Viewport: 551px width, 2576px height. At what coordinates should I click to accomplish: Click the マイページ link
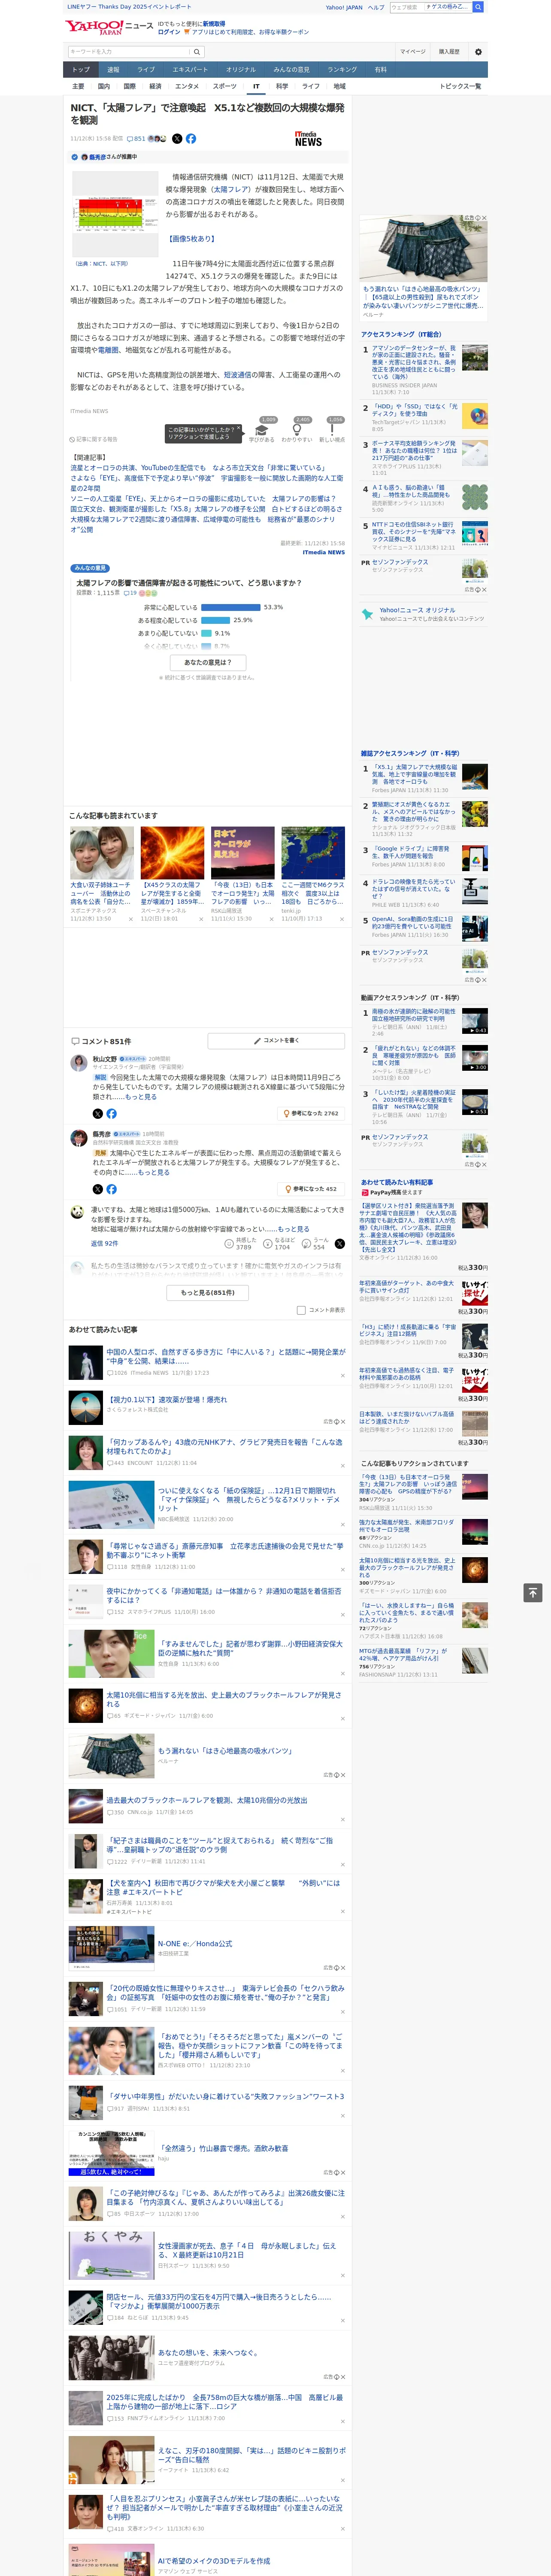tap(412, 52)
